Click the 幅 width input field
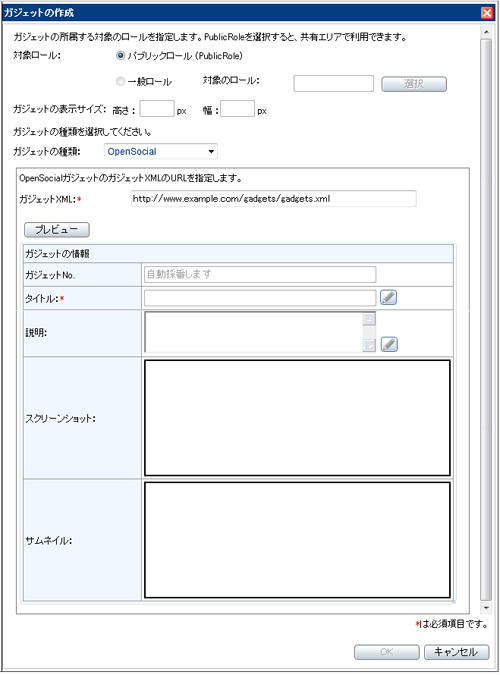The height and width of the screenshot is (675, 500). pos(237,109)
